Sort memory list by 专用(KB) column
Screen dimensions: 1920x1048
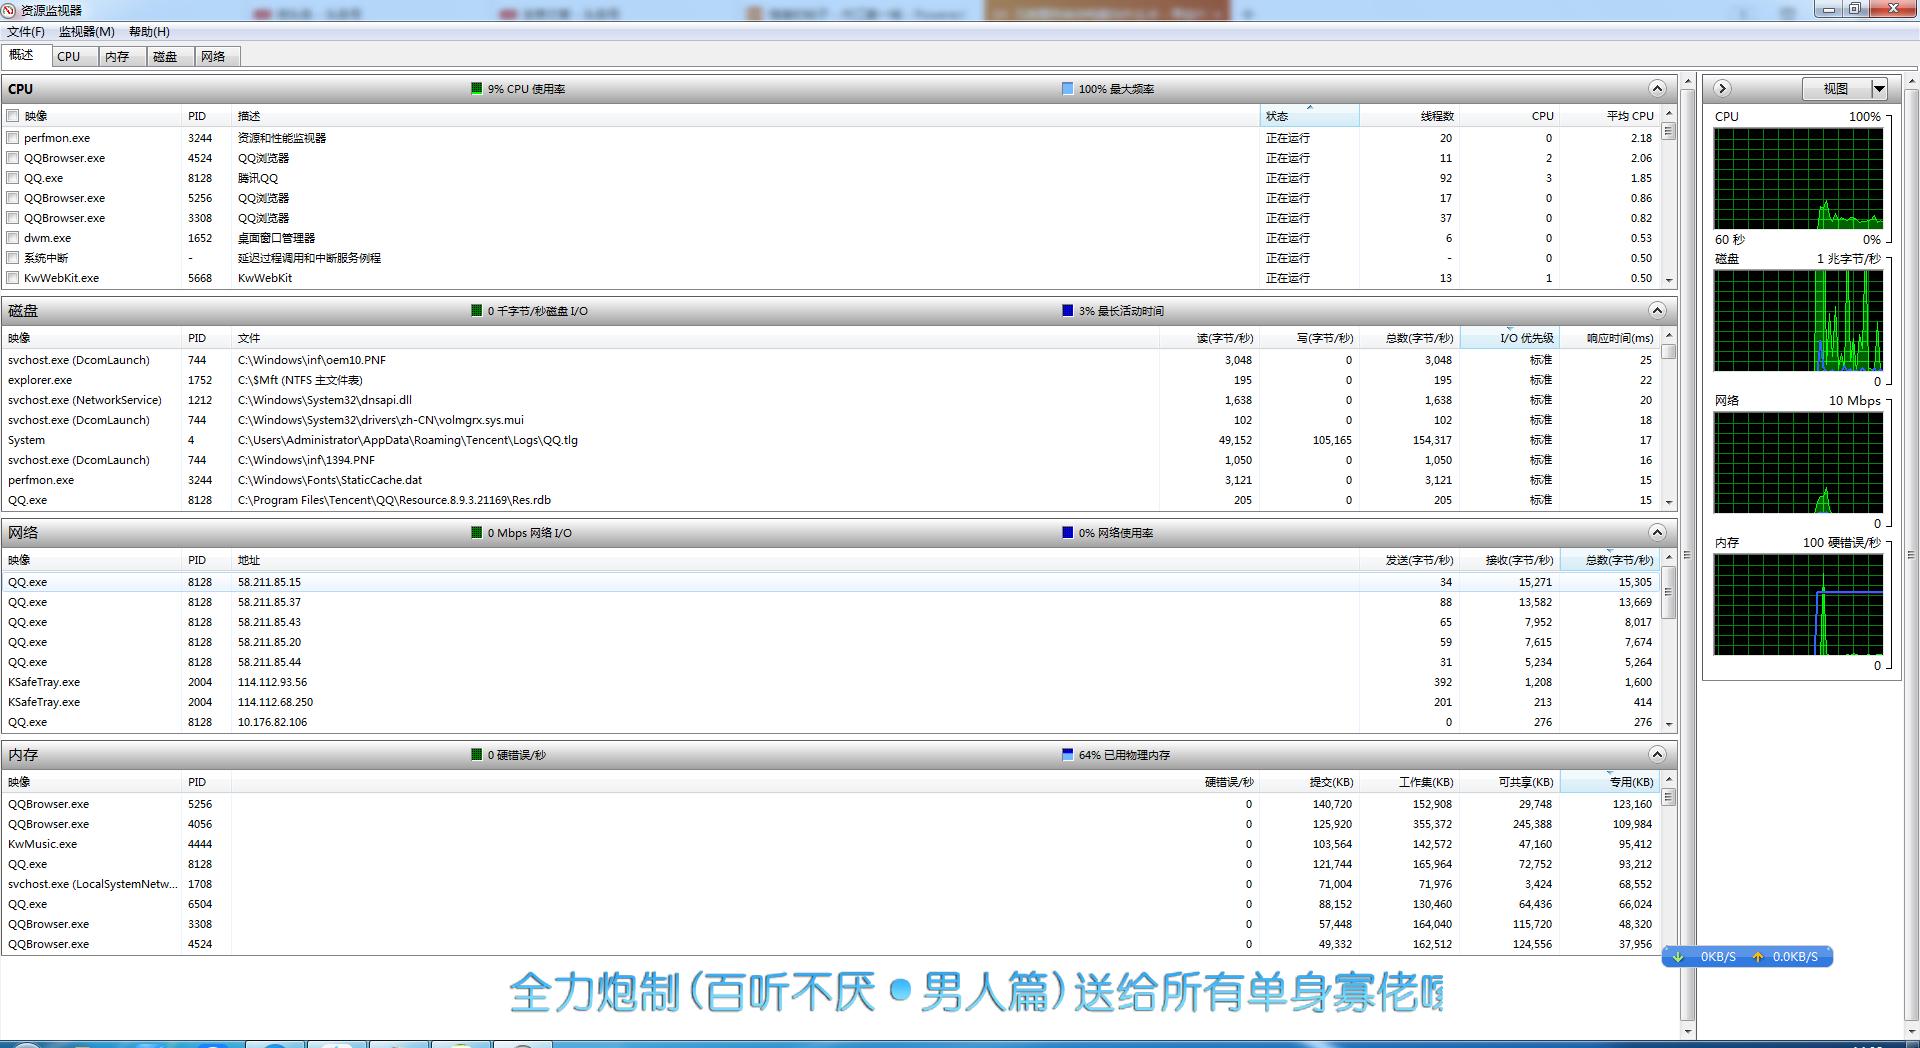point(1610,782)
